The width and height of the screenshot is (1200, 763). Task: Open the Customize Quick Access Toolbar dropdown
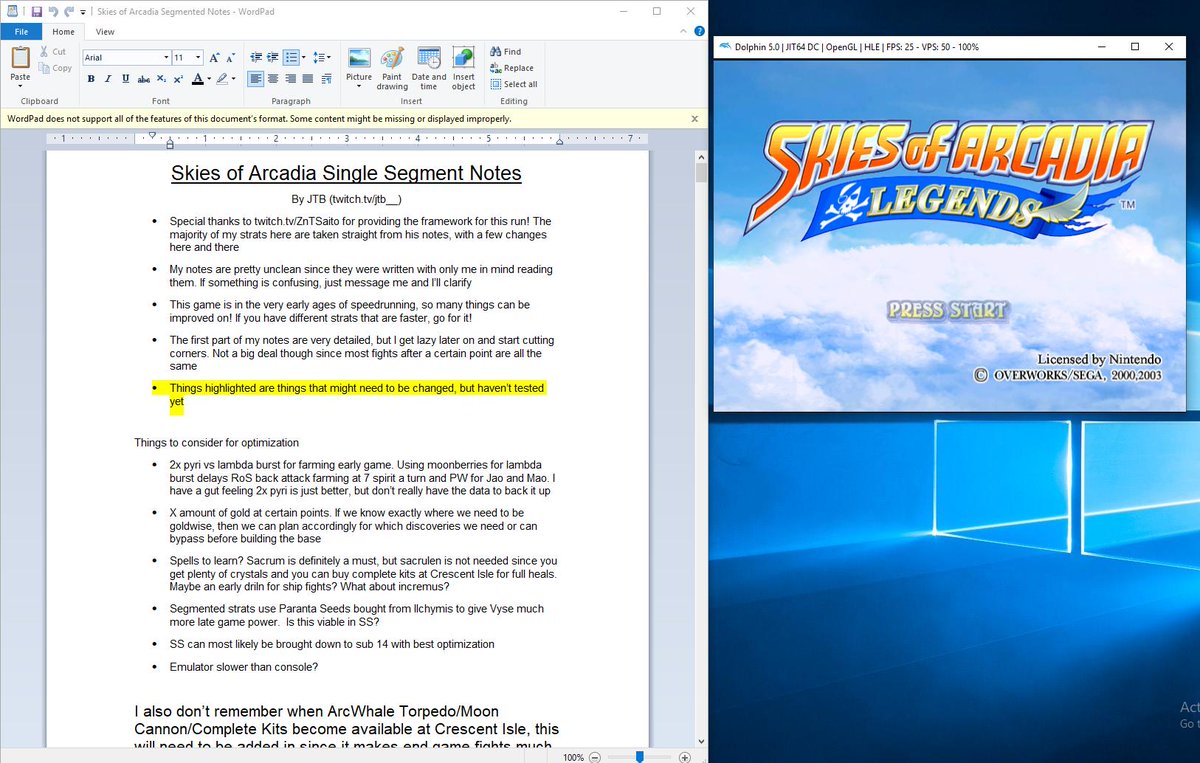click(x=83, y=11)
